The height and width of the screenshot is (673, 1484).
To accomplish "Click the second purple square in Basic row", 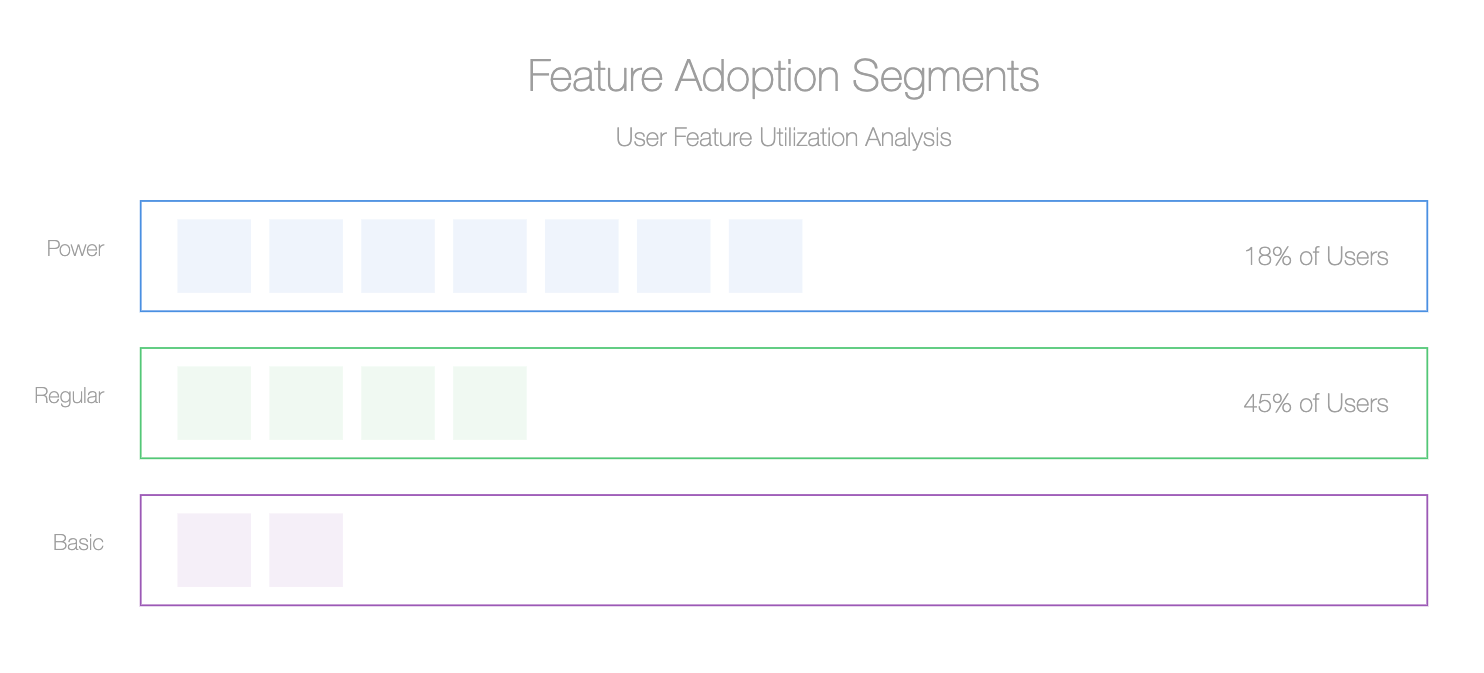I will click(306, 550).
